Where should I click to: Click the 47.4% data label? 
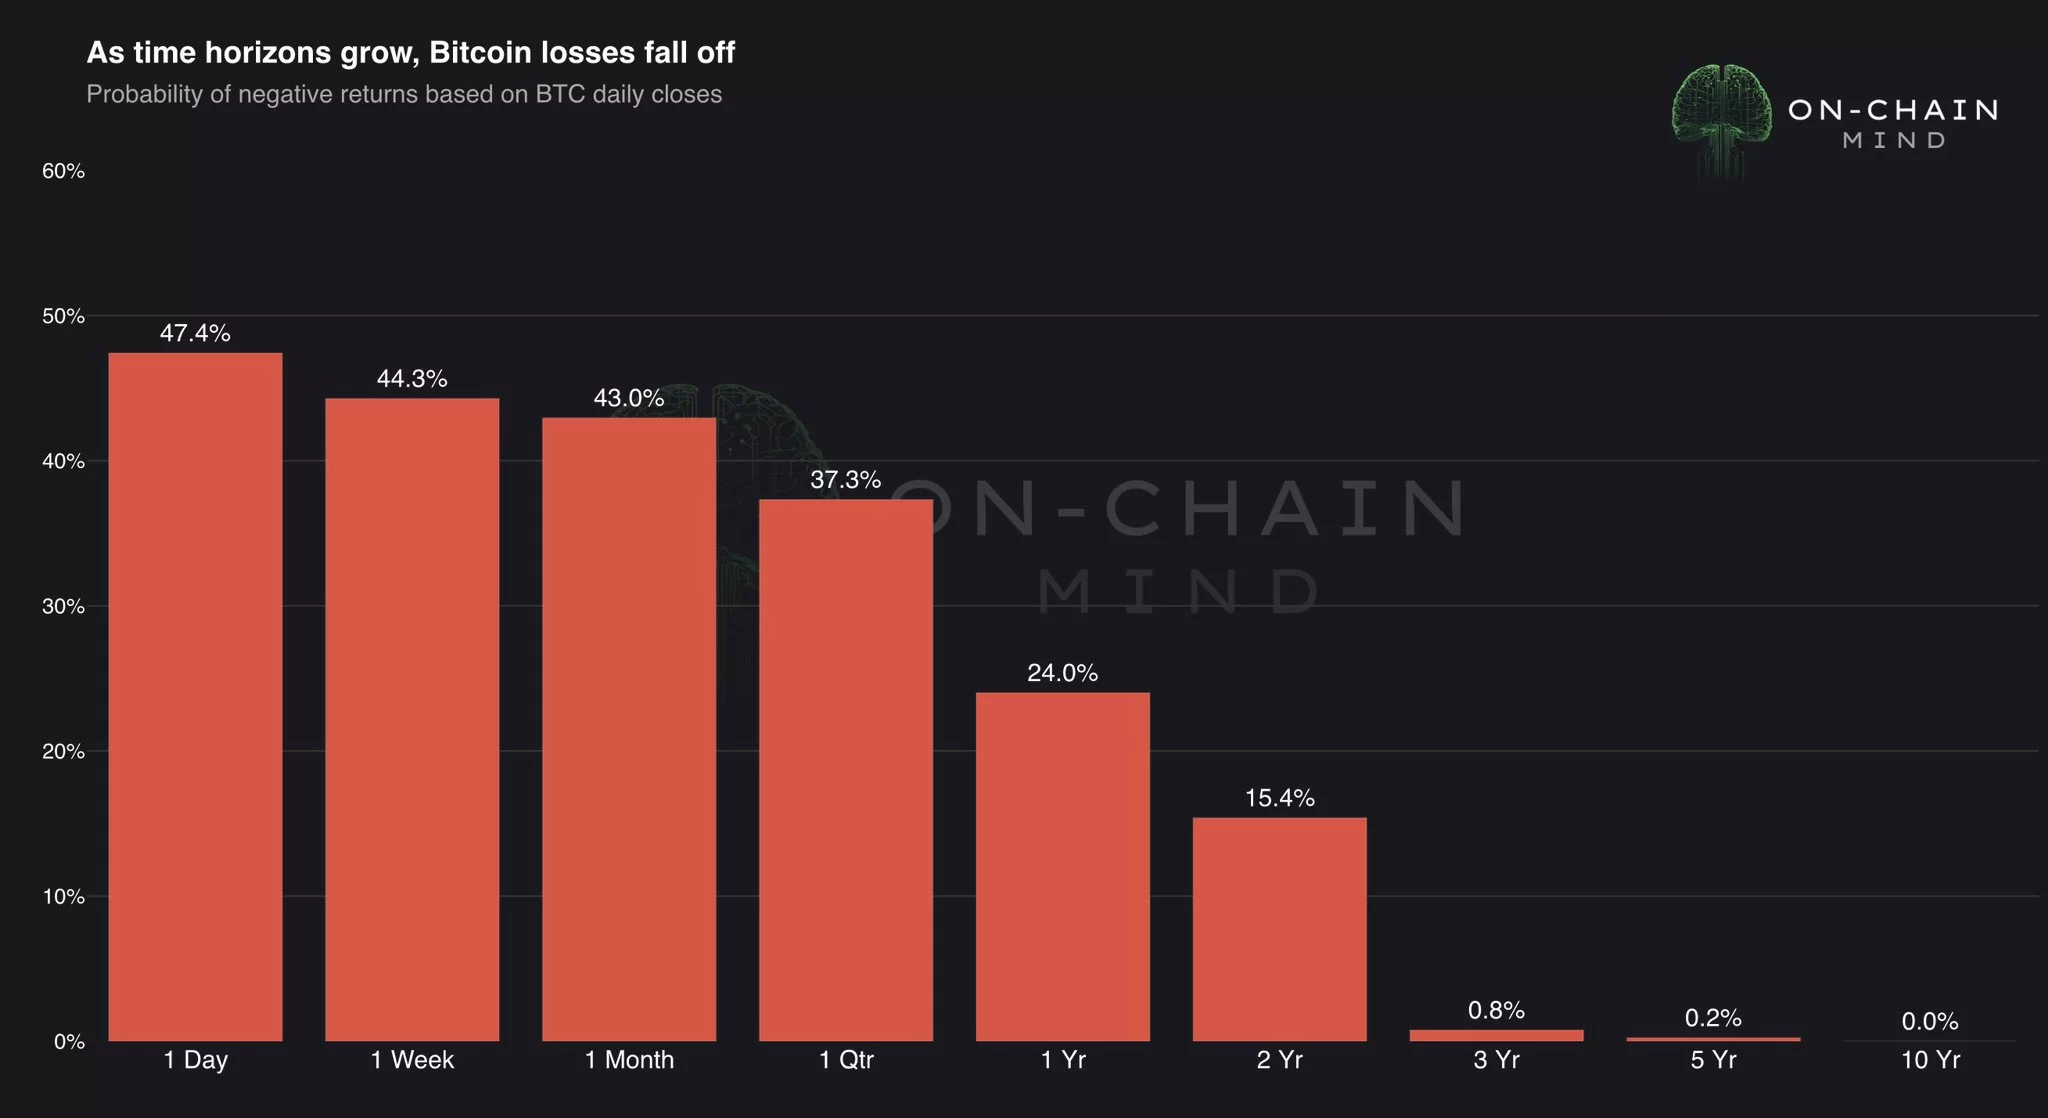pos(195,333)
